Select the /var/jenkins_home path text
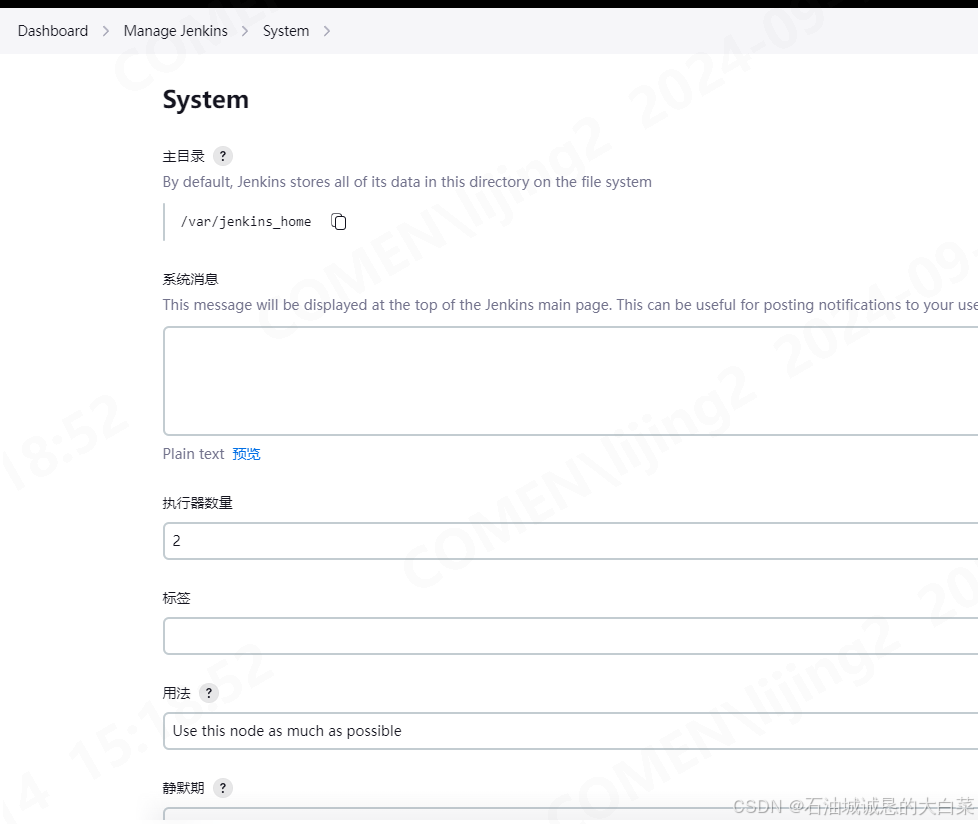The image size is (978, 824). click(246, 221)
